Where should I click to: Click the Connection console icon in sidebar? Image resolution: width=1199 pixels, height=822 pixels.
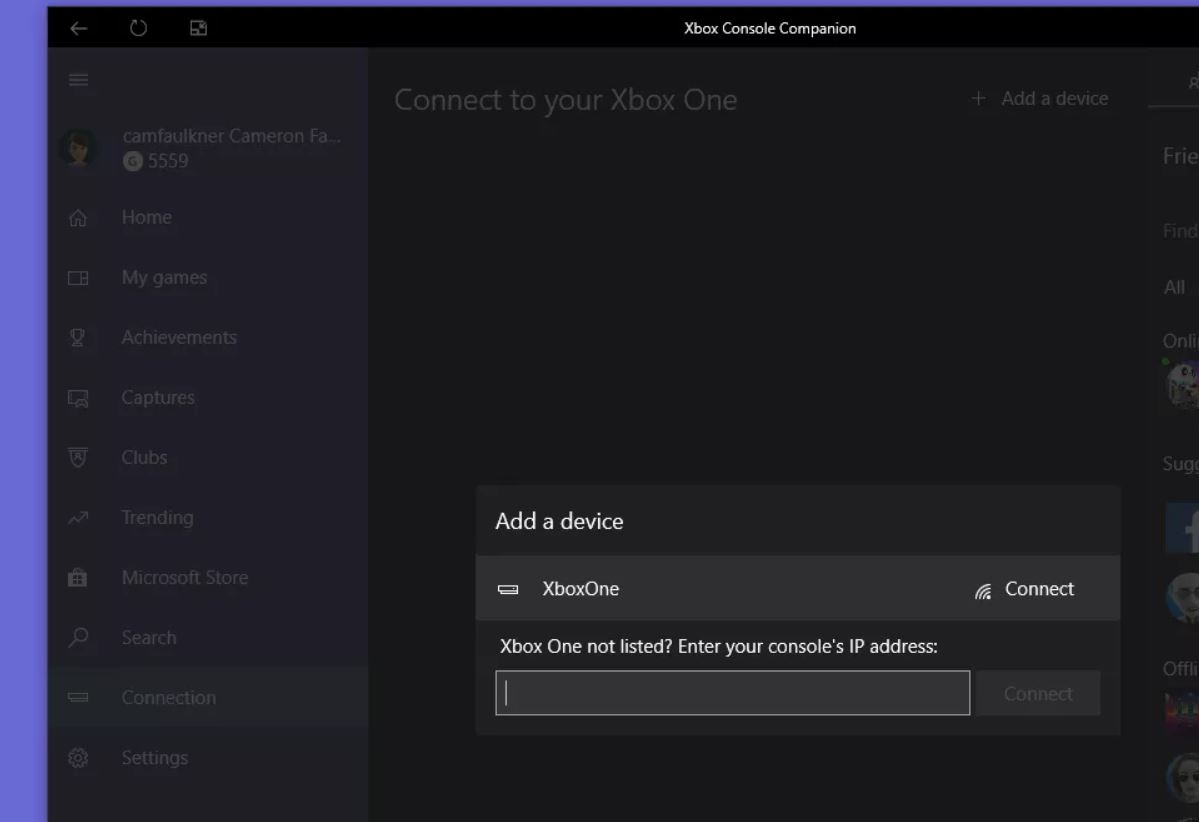(78, 697)
